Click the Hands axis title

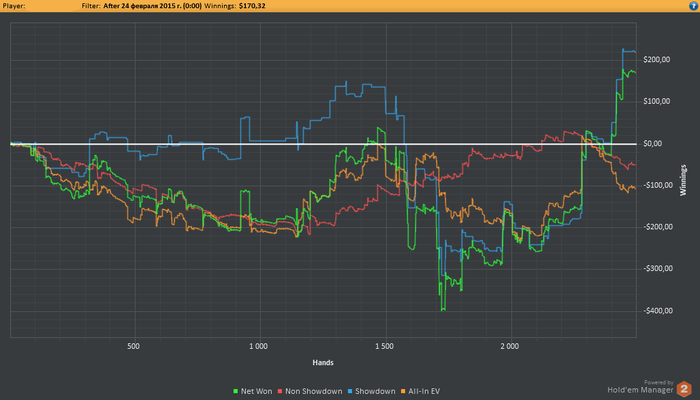point(323,362)
